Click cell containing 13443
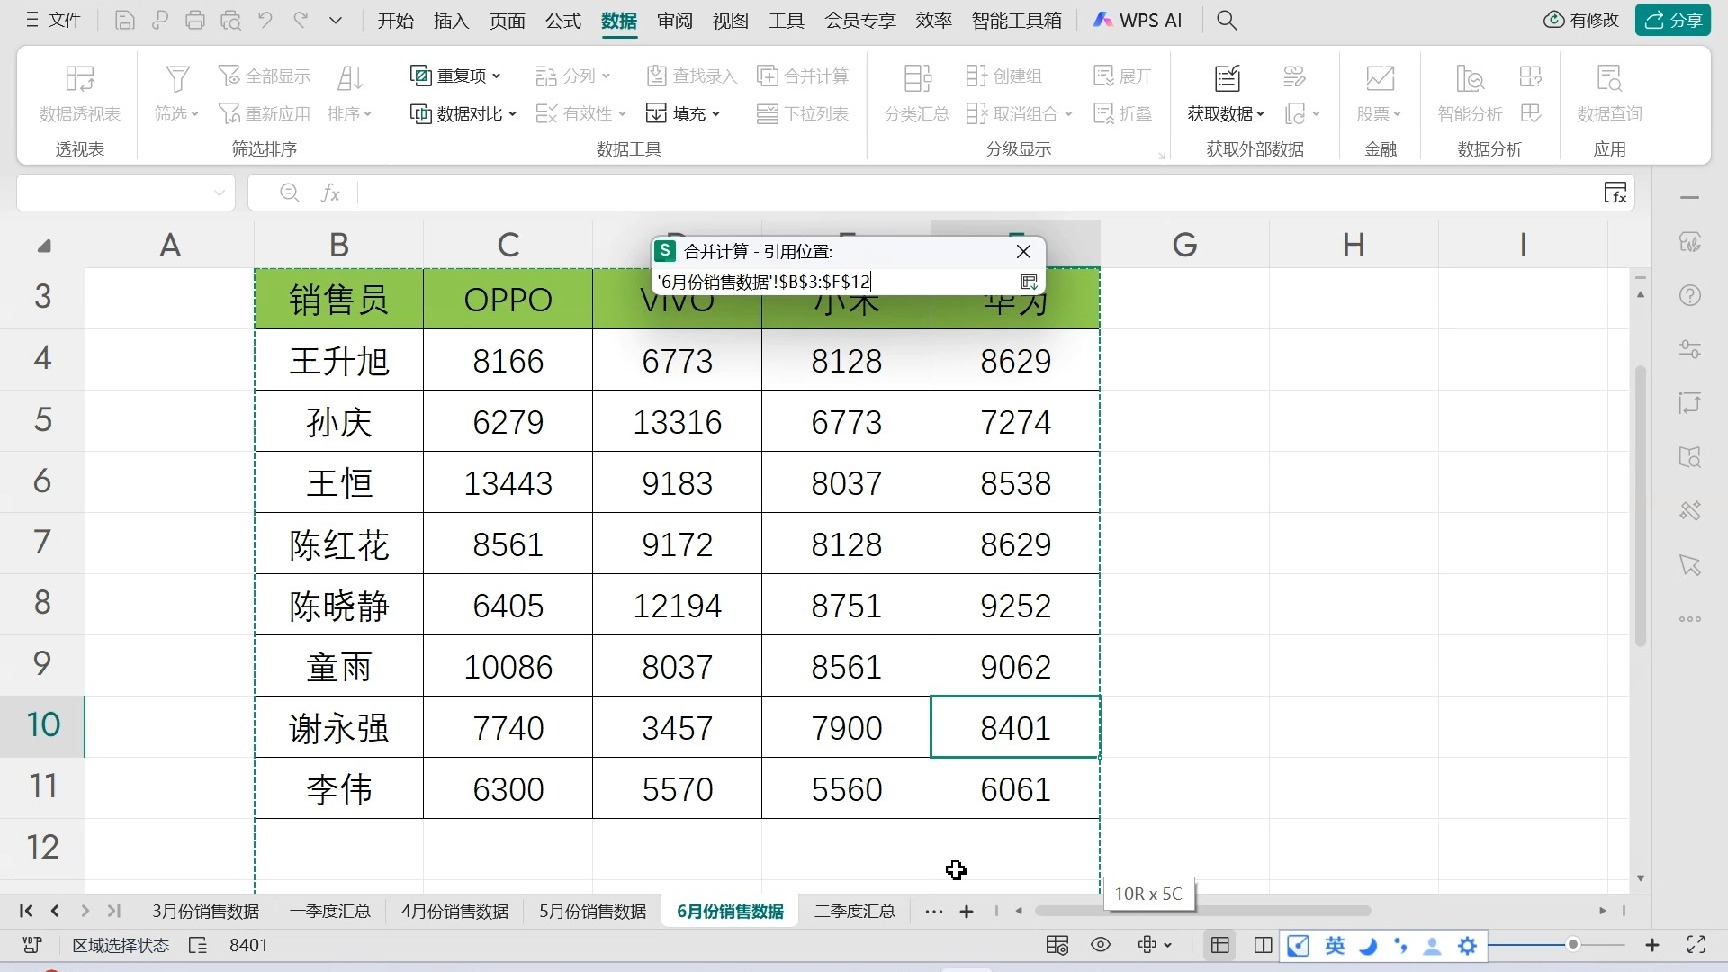The height and width of the screenshot is (972, 1728). (508, 483)
